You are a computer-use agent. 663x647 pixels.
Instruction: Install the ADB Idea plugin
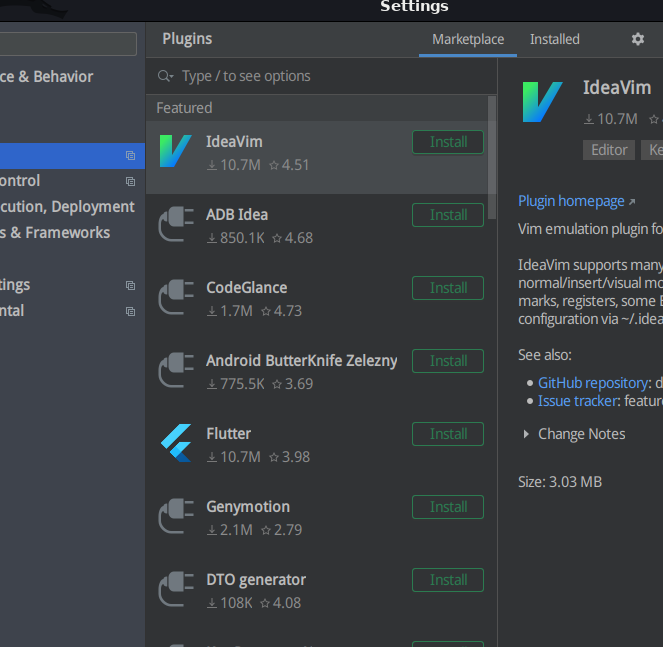(x=448, y=215)
